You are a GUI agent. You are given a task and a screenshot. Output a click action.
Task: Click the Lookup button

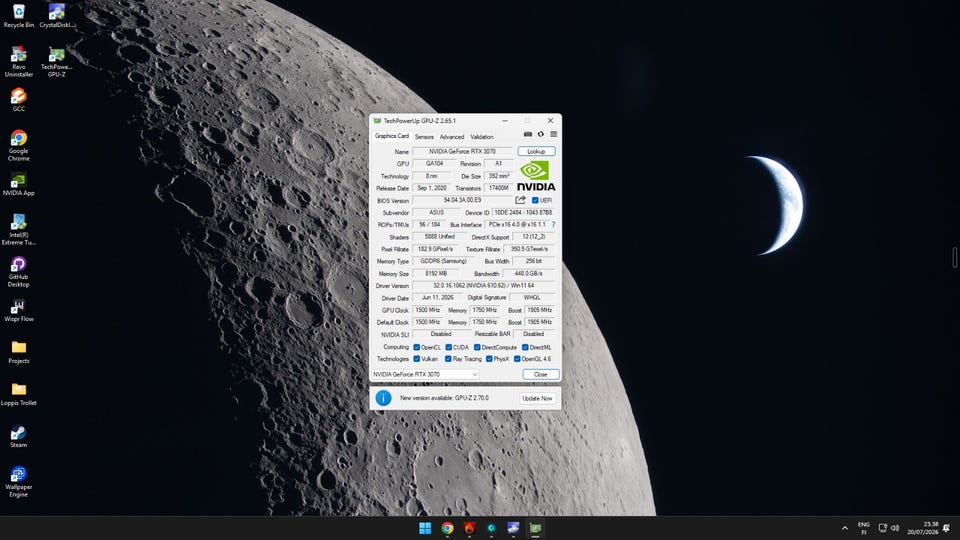[x=536, y=151]
